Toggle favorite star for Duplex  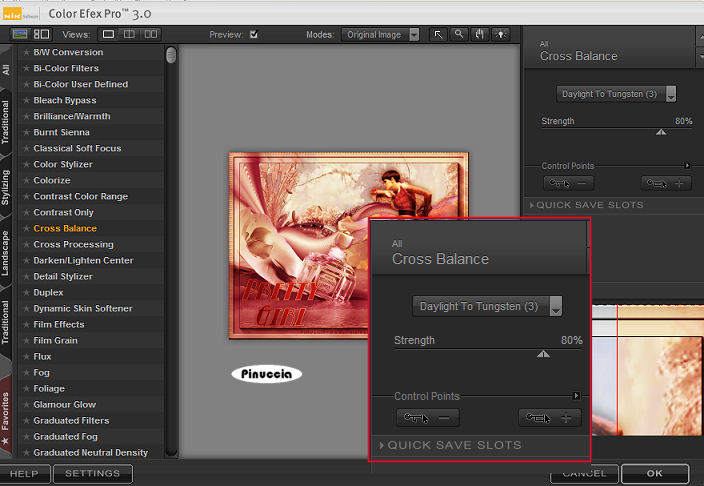point(26,292)
